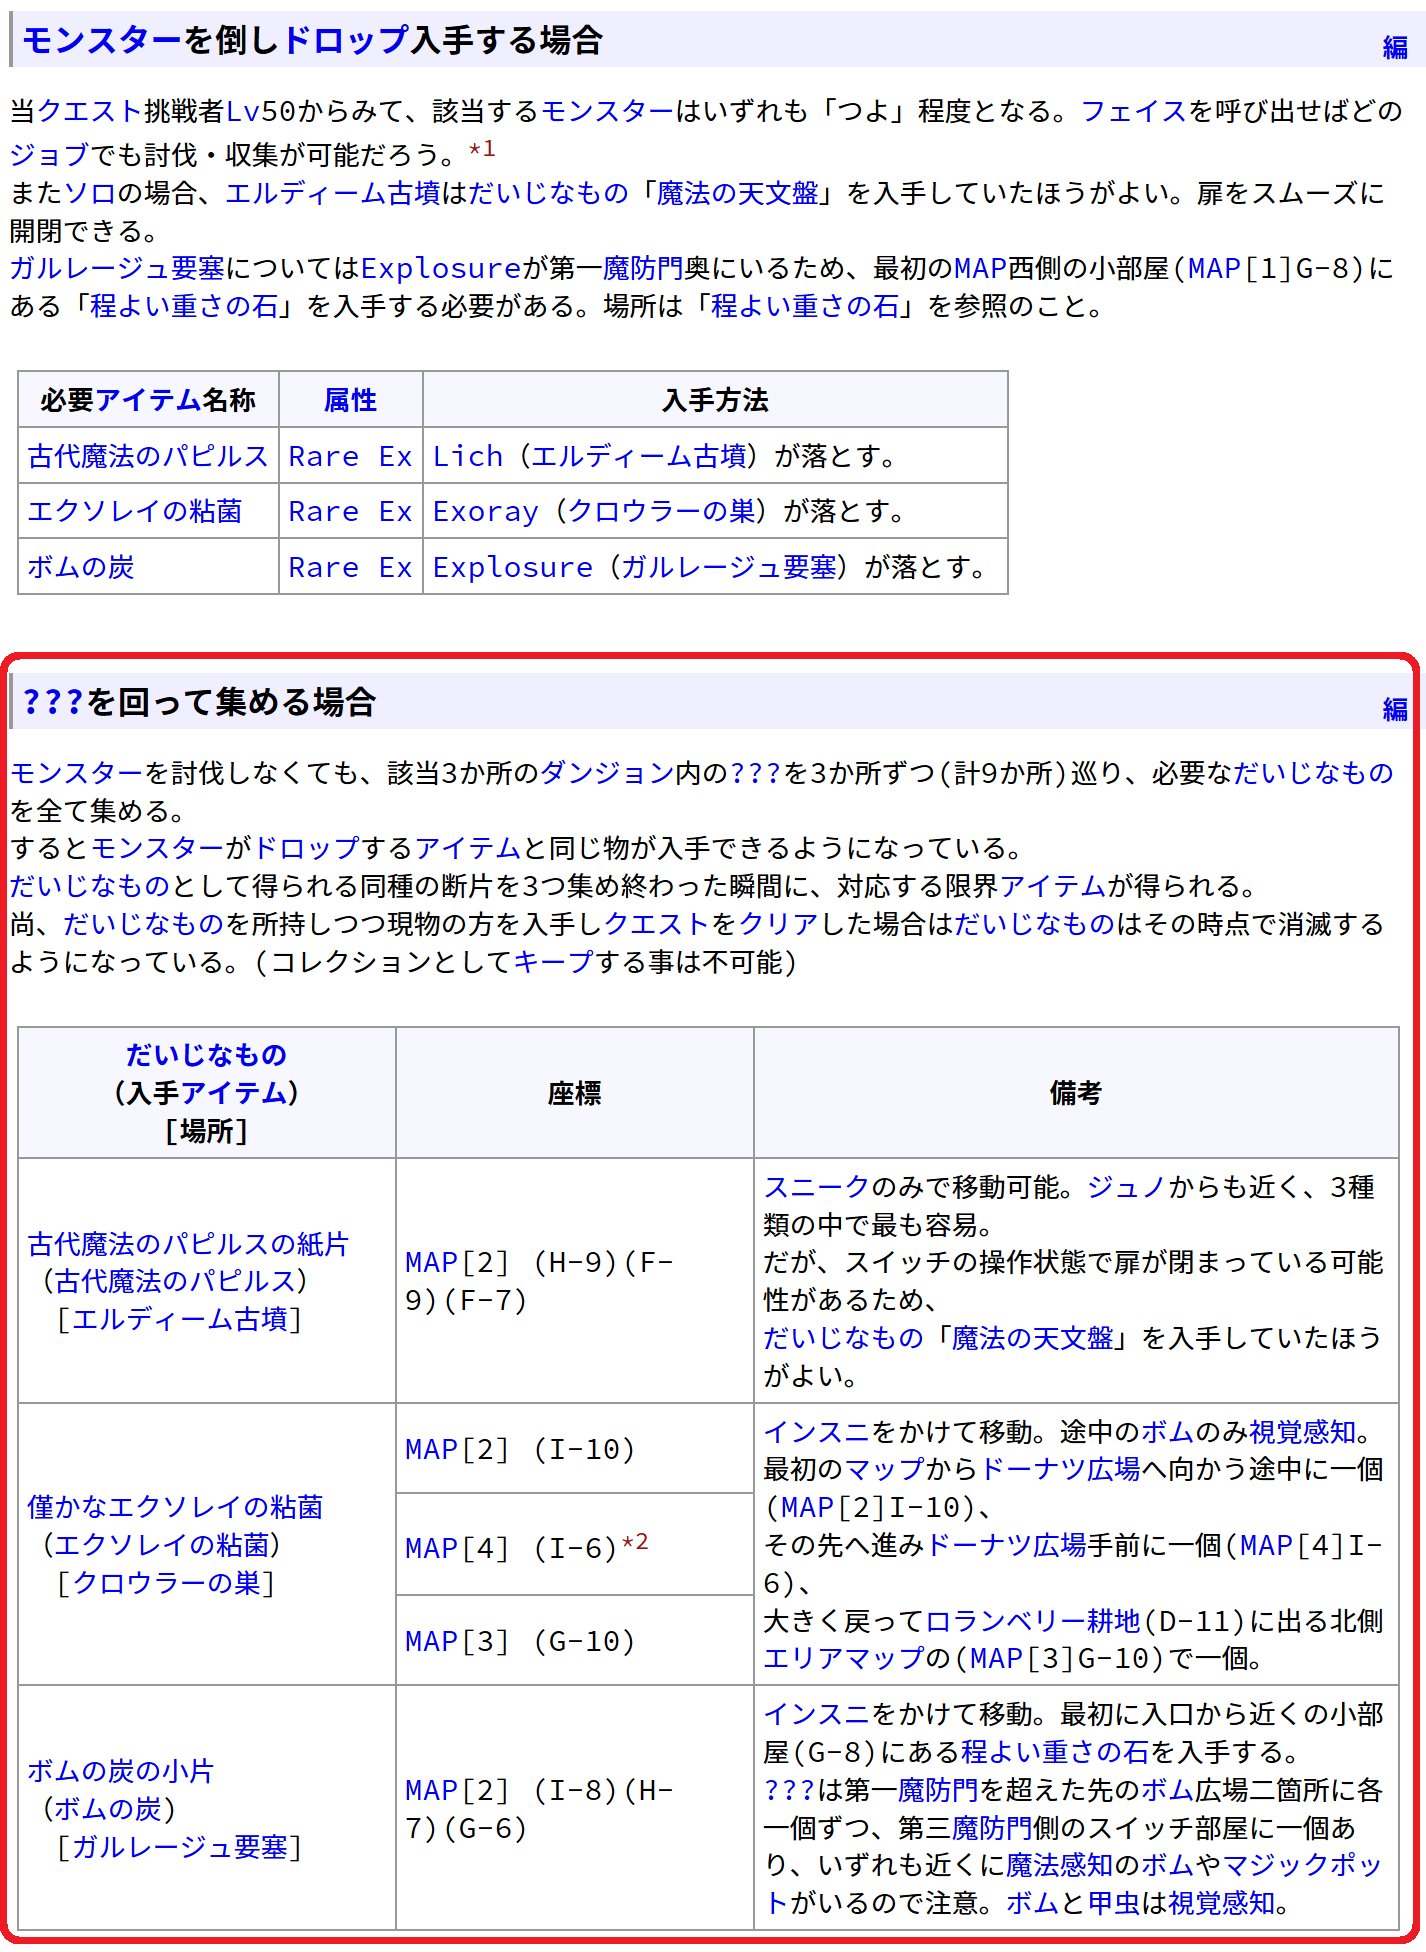Open アイテム link in 必要アイテム名称 header
Viewport: 1426px width, 1952px height.
pyautogui.click(x=148, y=400)
